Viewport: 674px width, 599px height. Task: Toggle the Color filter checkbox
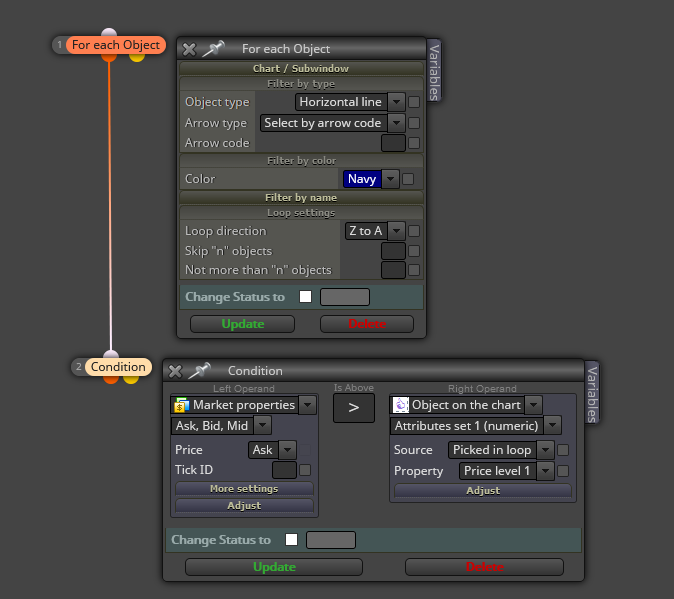pyautogui.click(x=408, y=179)
